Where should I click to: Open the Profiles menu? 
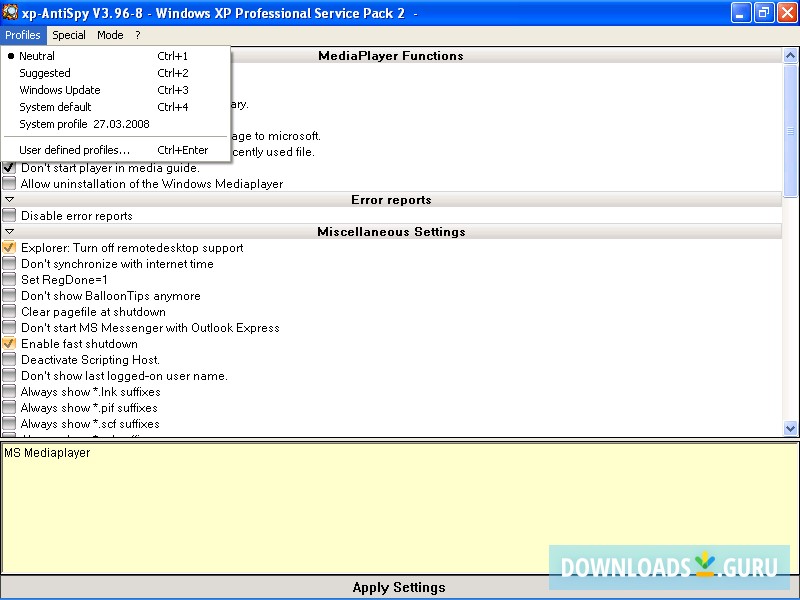tap(23, 35)
